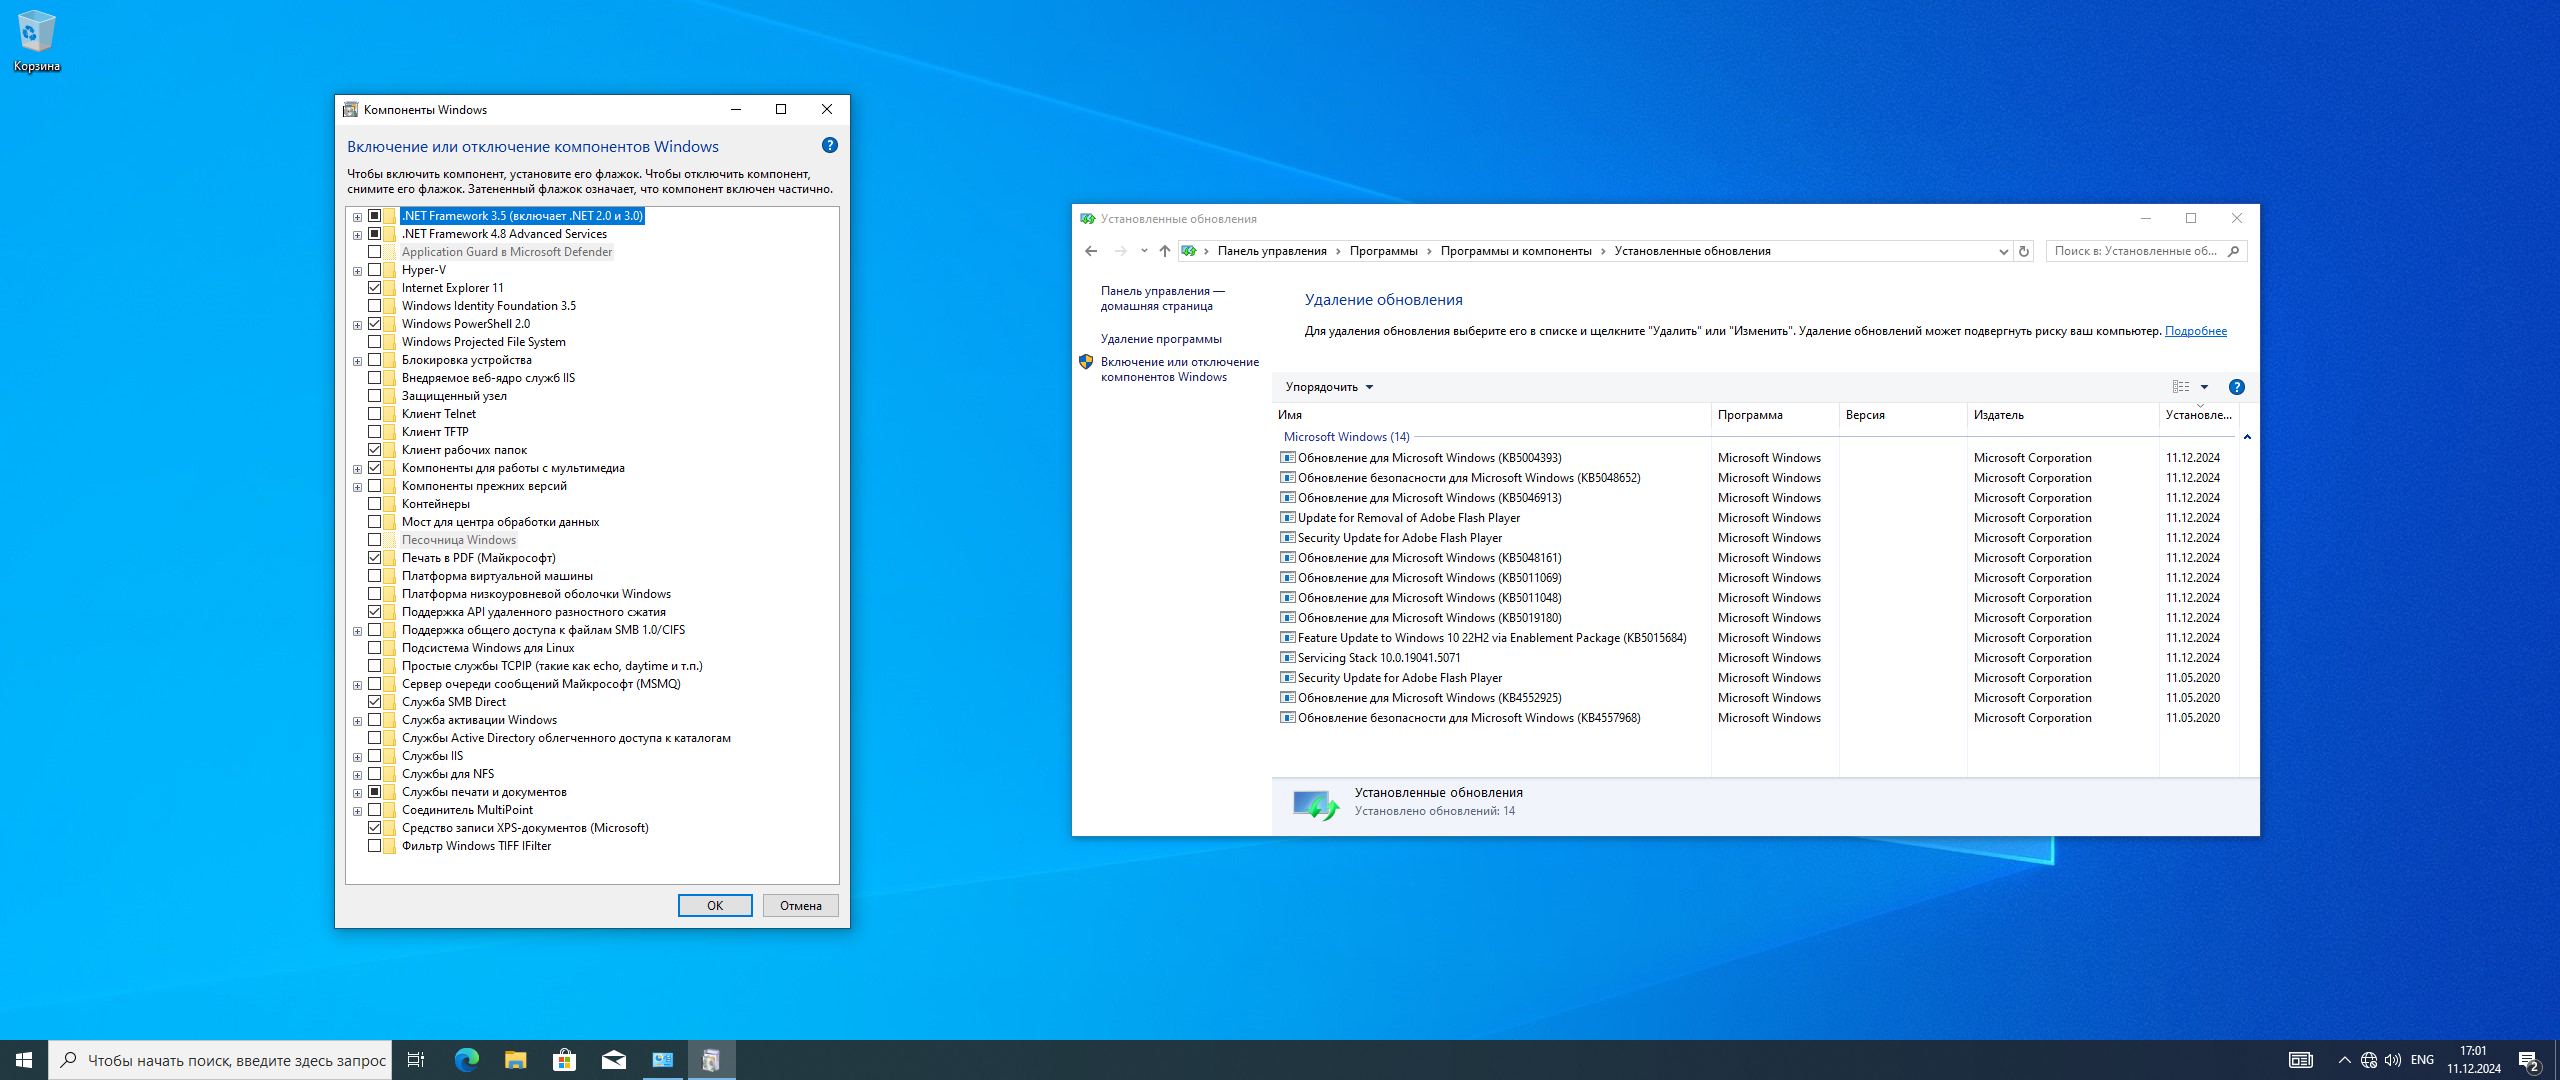Open the Подробнее link
This screenshot has width=2560, height=1080.
2195,331
